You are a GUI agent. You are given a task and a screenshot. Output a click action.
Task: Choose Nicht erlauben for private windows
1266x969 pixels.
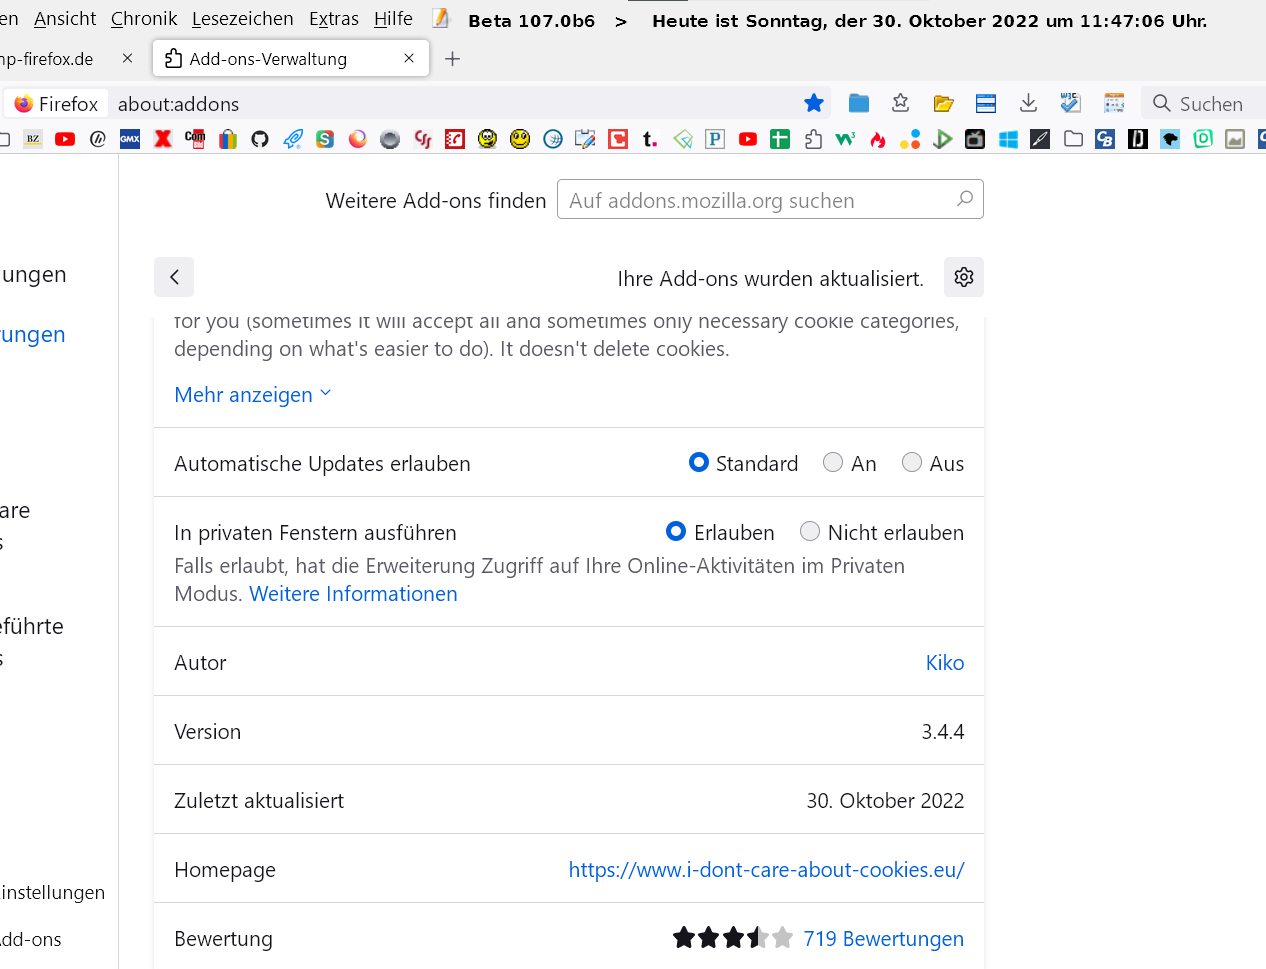810,531
